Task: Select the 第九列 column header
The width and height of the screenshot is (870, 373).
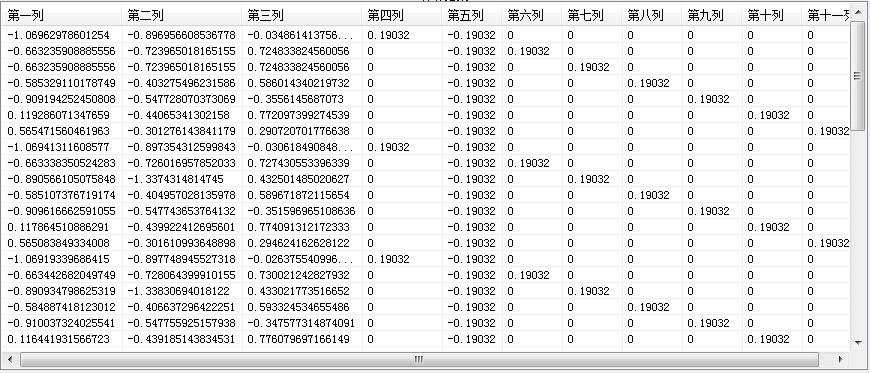Action: click(712, 16)
